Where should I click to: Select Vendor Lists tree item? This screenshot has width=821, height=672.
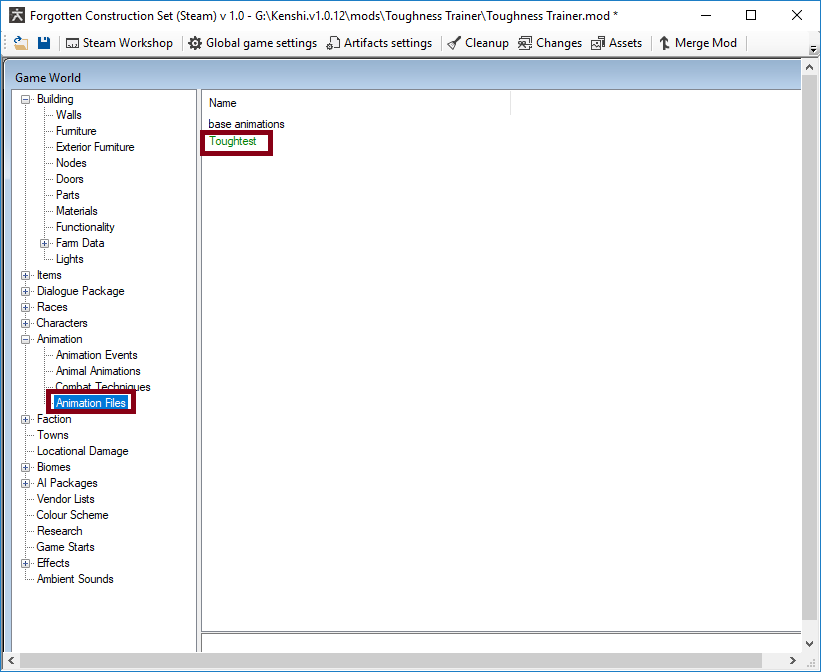coord(65,499)
